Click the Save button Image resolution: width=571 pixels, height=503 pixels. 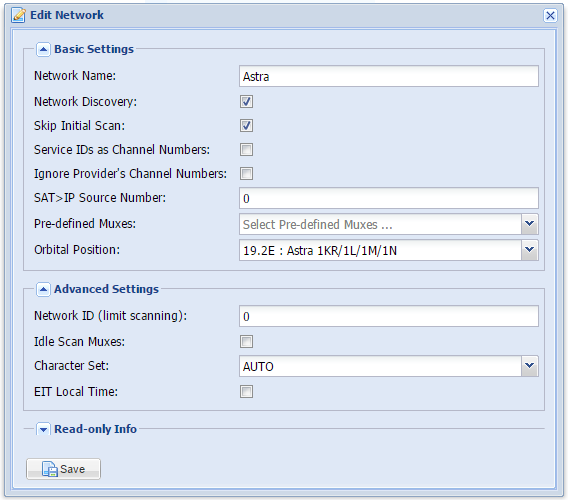(x=63, y=469)
